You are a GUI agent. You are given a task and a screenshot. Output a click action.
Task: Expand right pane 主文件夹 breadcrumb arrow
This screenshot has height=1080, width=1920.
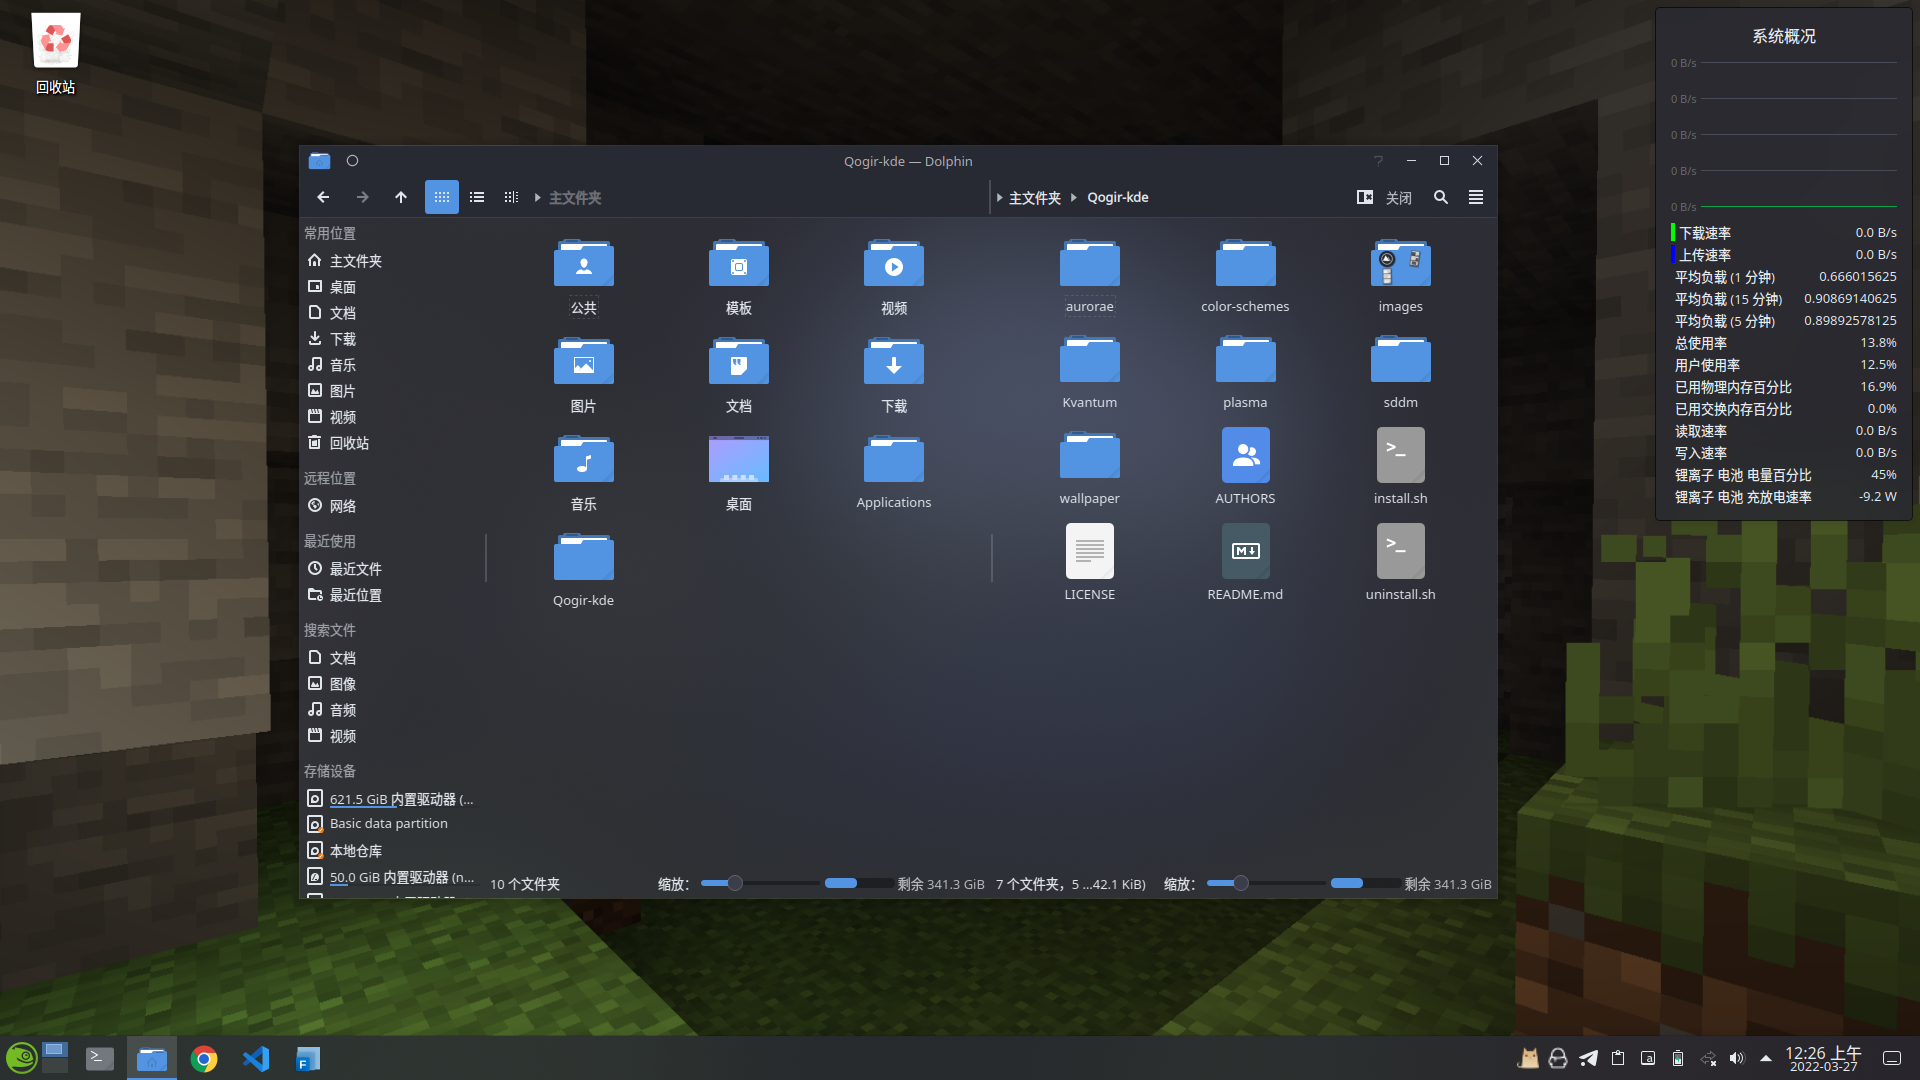pos(999,198)
